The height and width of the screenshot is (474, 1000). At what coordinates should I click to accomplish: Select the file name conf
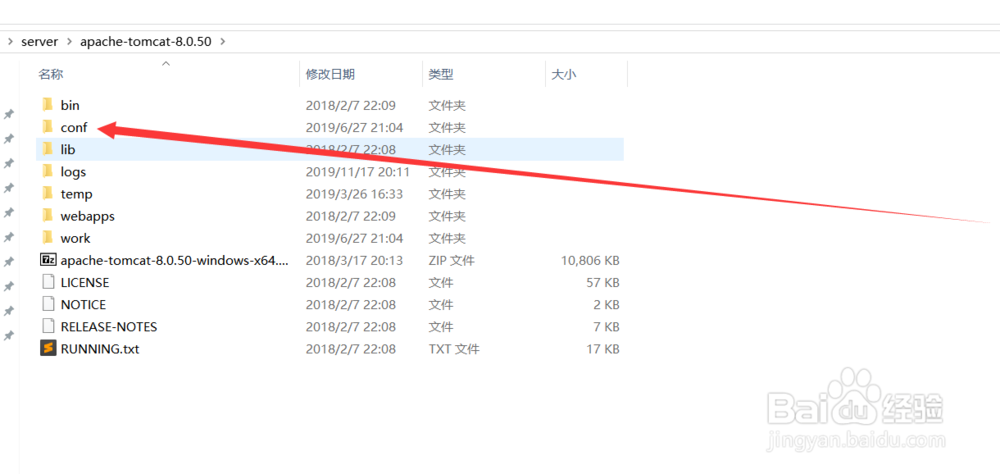click(74, 128)
